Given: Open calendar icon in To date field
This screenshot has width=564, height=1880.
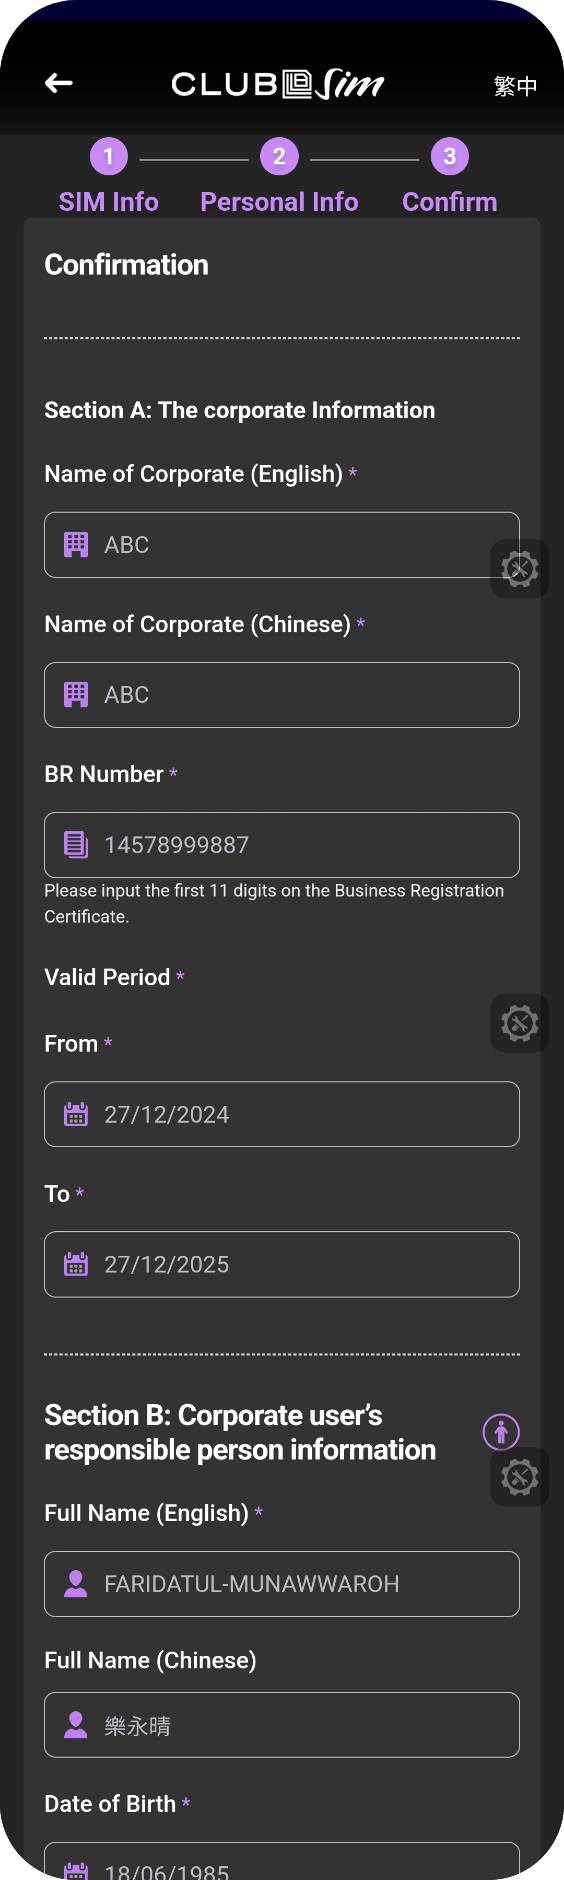Looking at the screenshot, I should [76, 1265].
